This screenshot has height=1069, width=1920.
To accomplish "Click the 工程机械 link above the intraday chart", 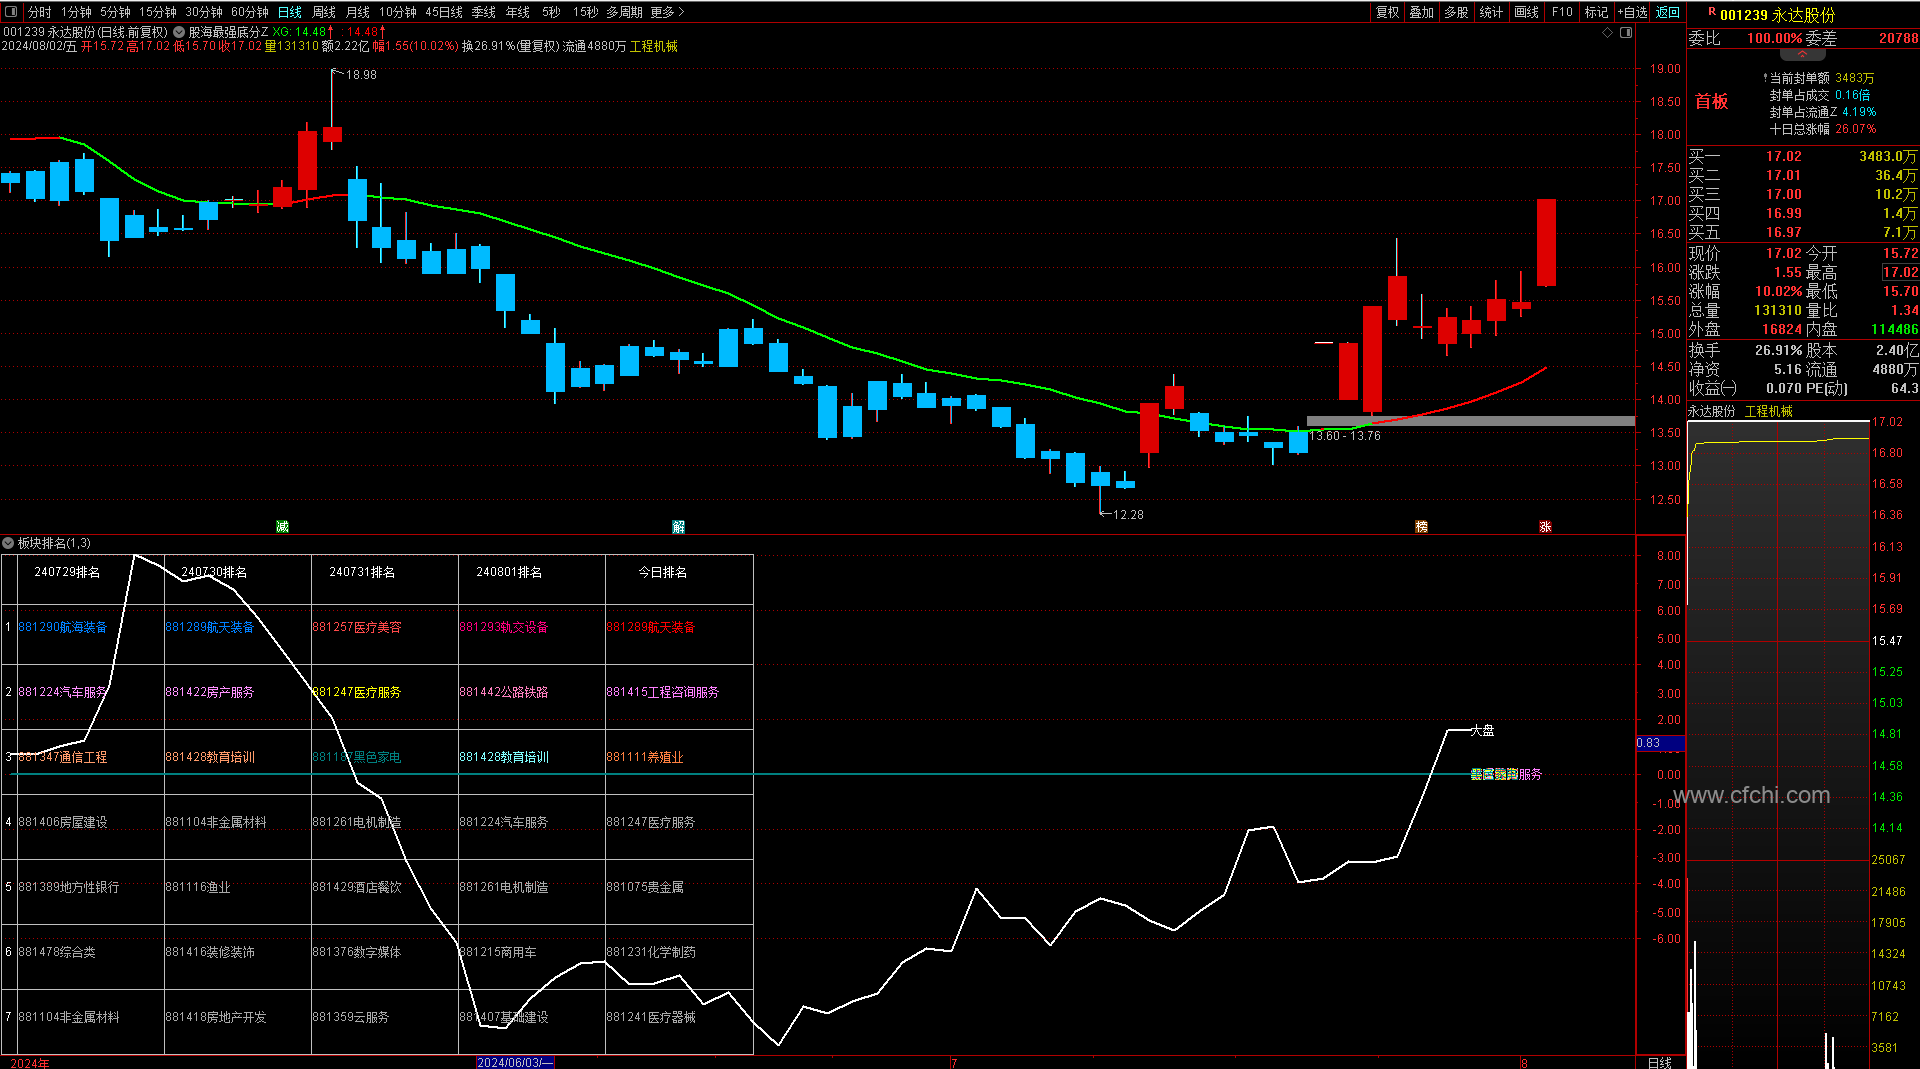I will tap(1769, 411).
